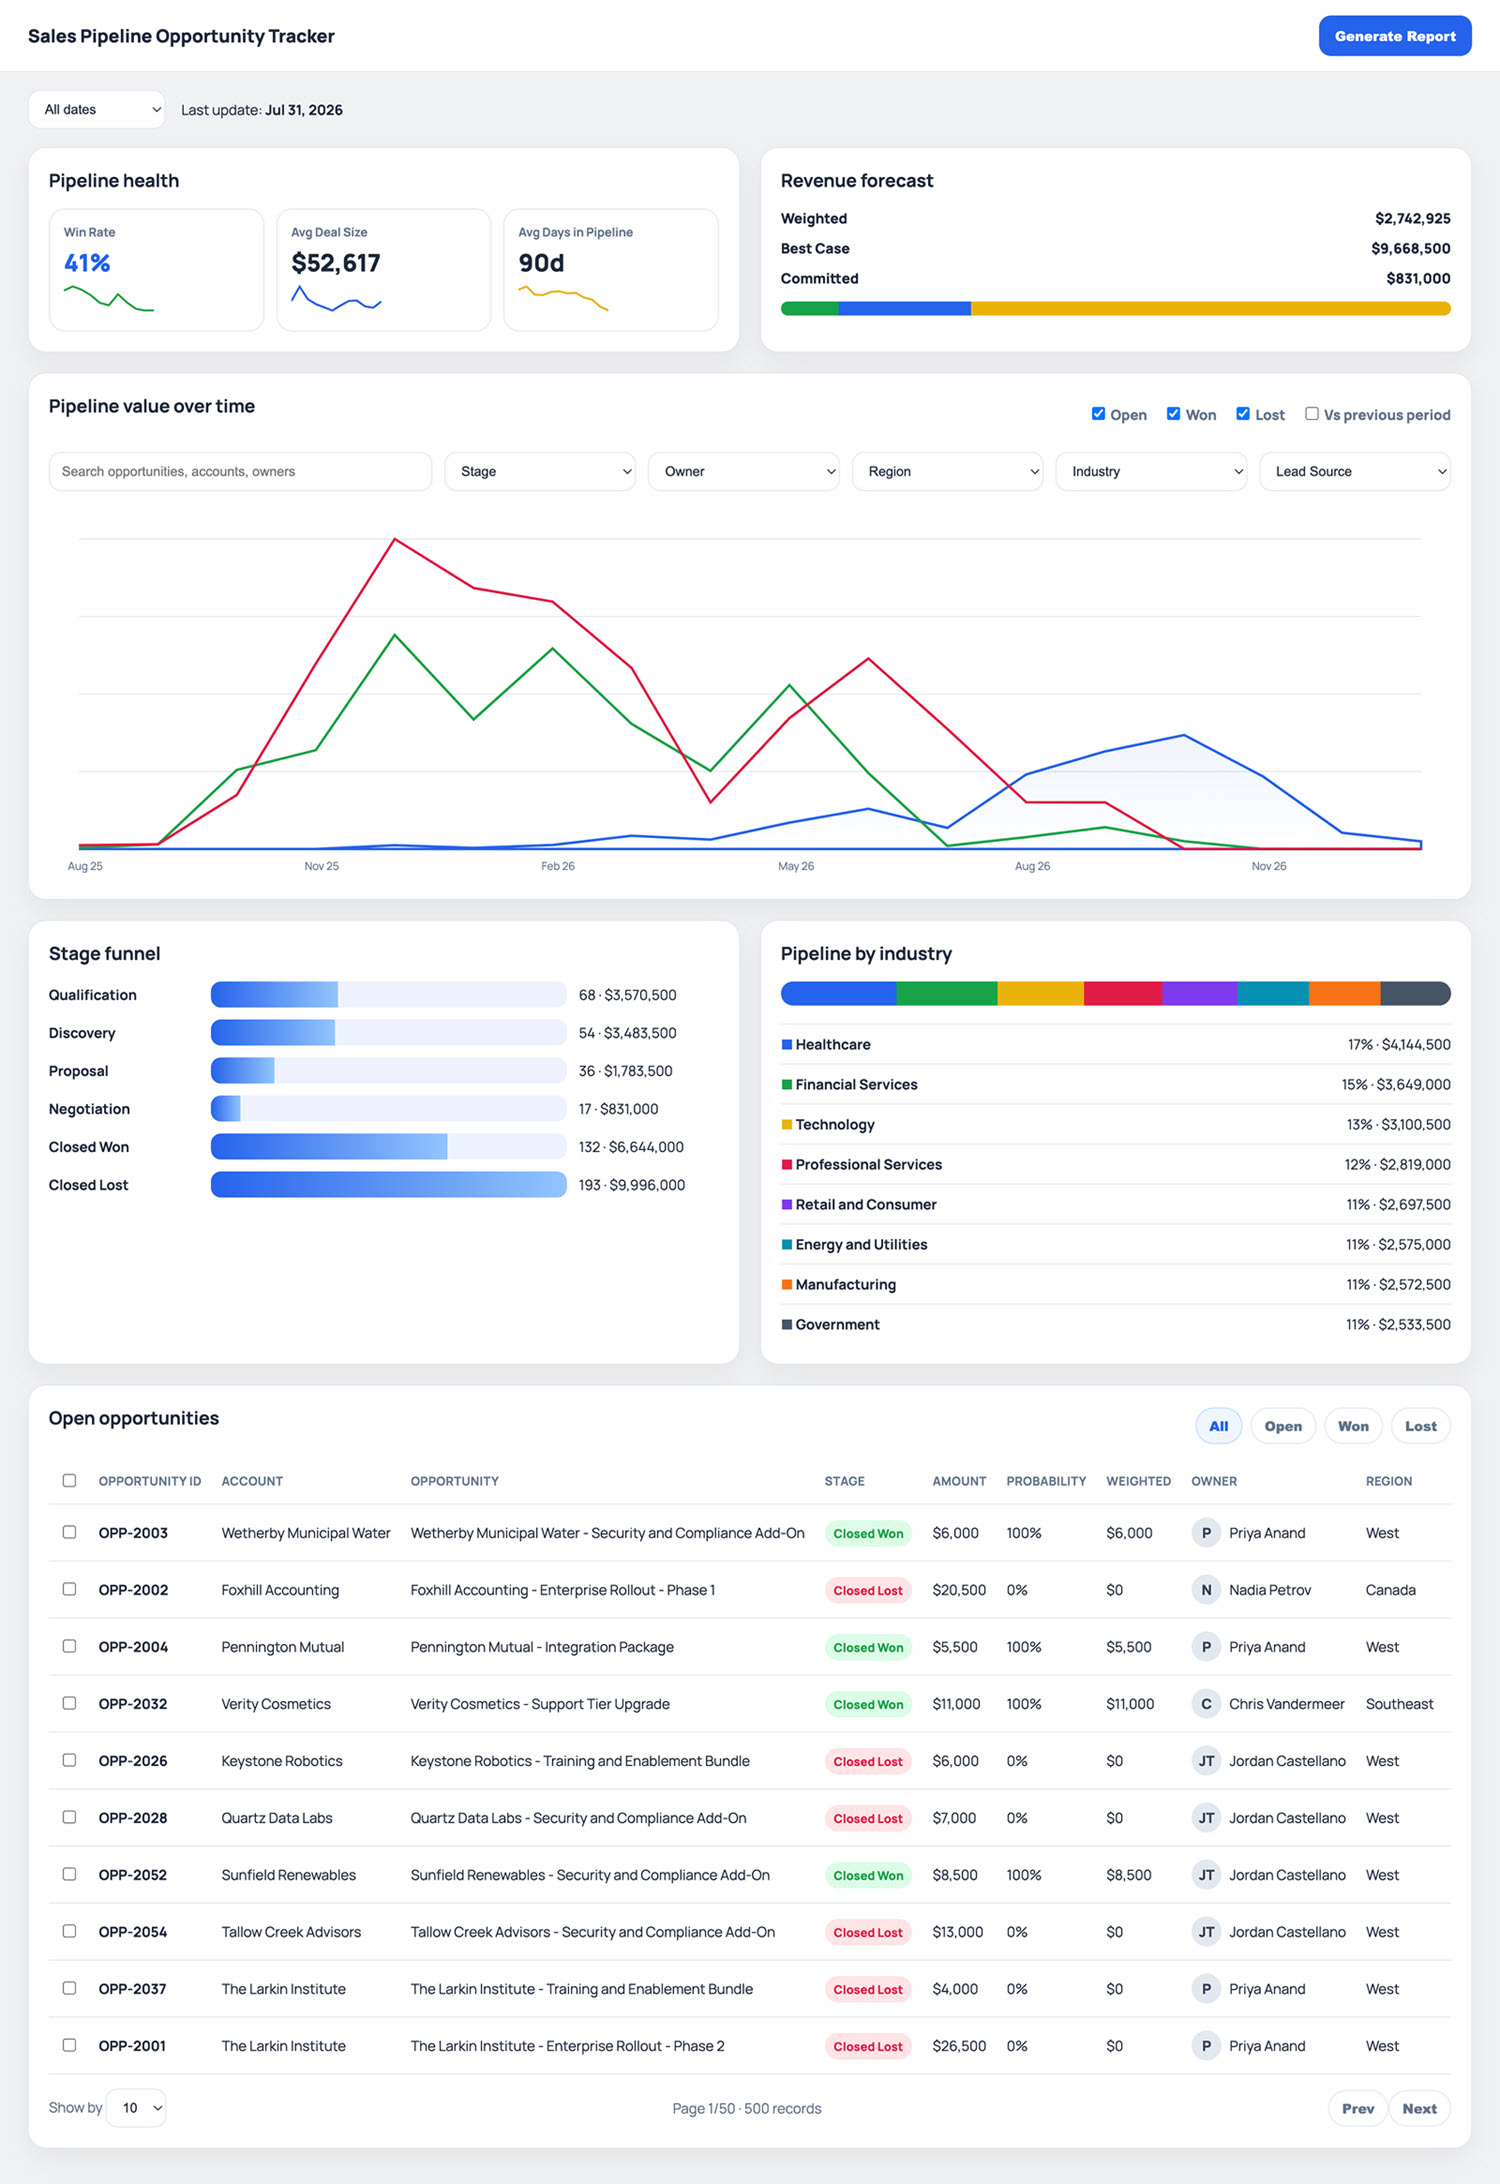The width and height of the screenshot is (1500, 2184).
Task: Switch to the Won filter tab
Action: coord(1353,1427)
